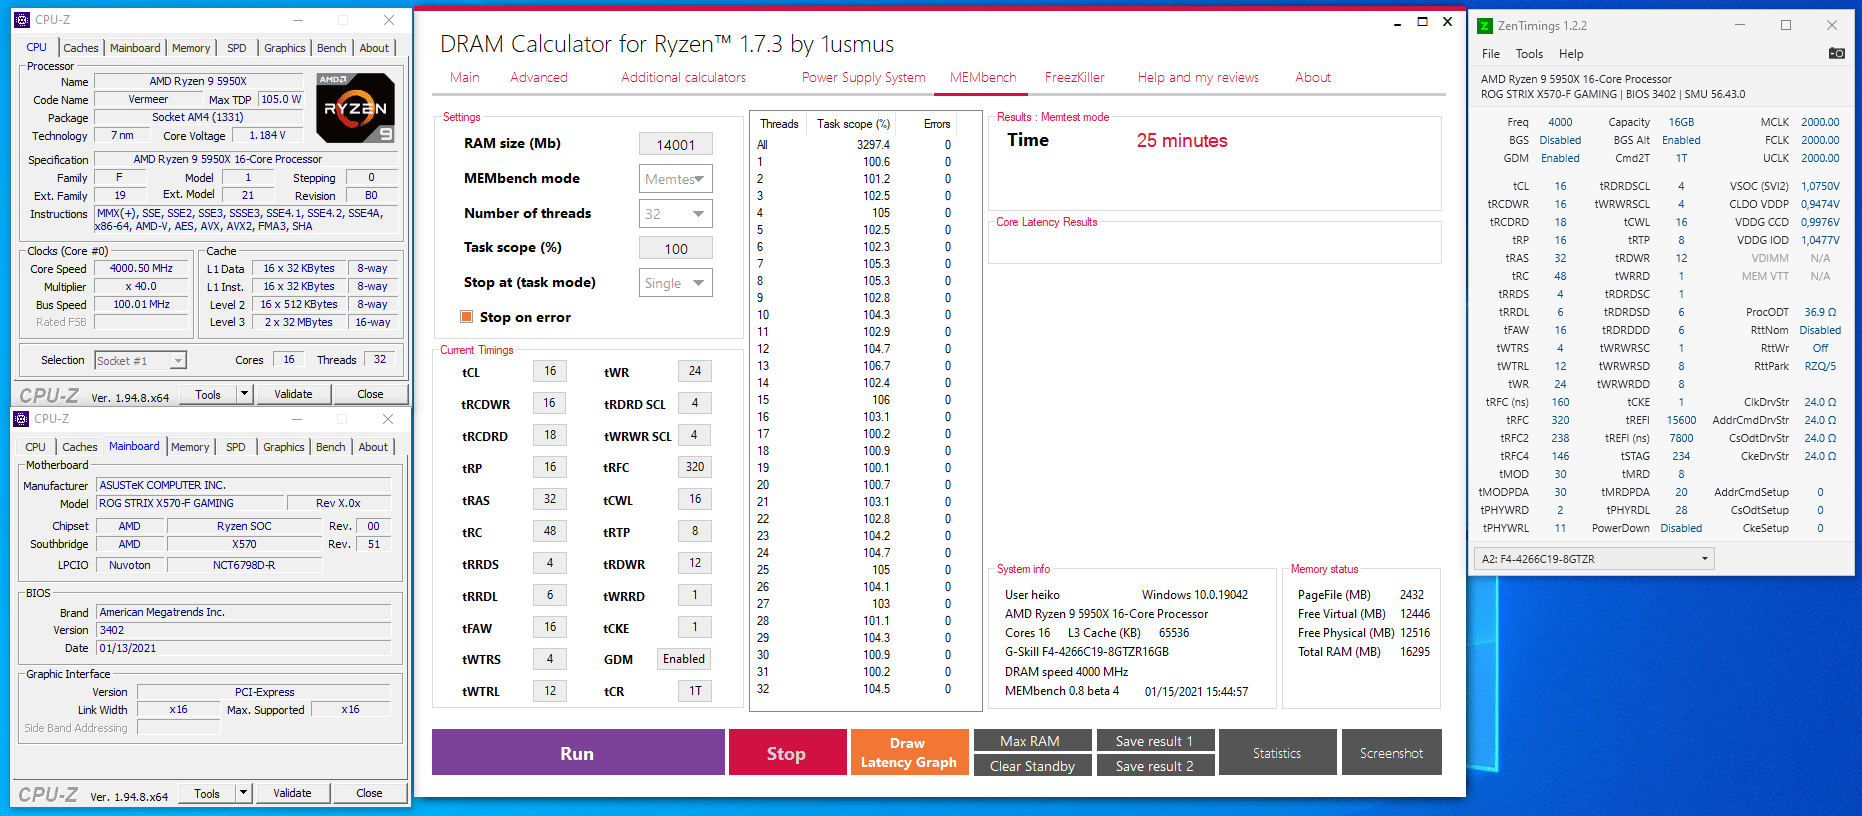The height and width of the screenshot is (816, 1862).
Task: Switch to Mainboard tab in top CPU-Z
Action: (x=135, y=48)
